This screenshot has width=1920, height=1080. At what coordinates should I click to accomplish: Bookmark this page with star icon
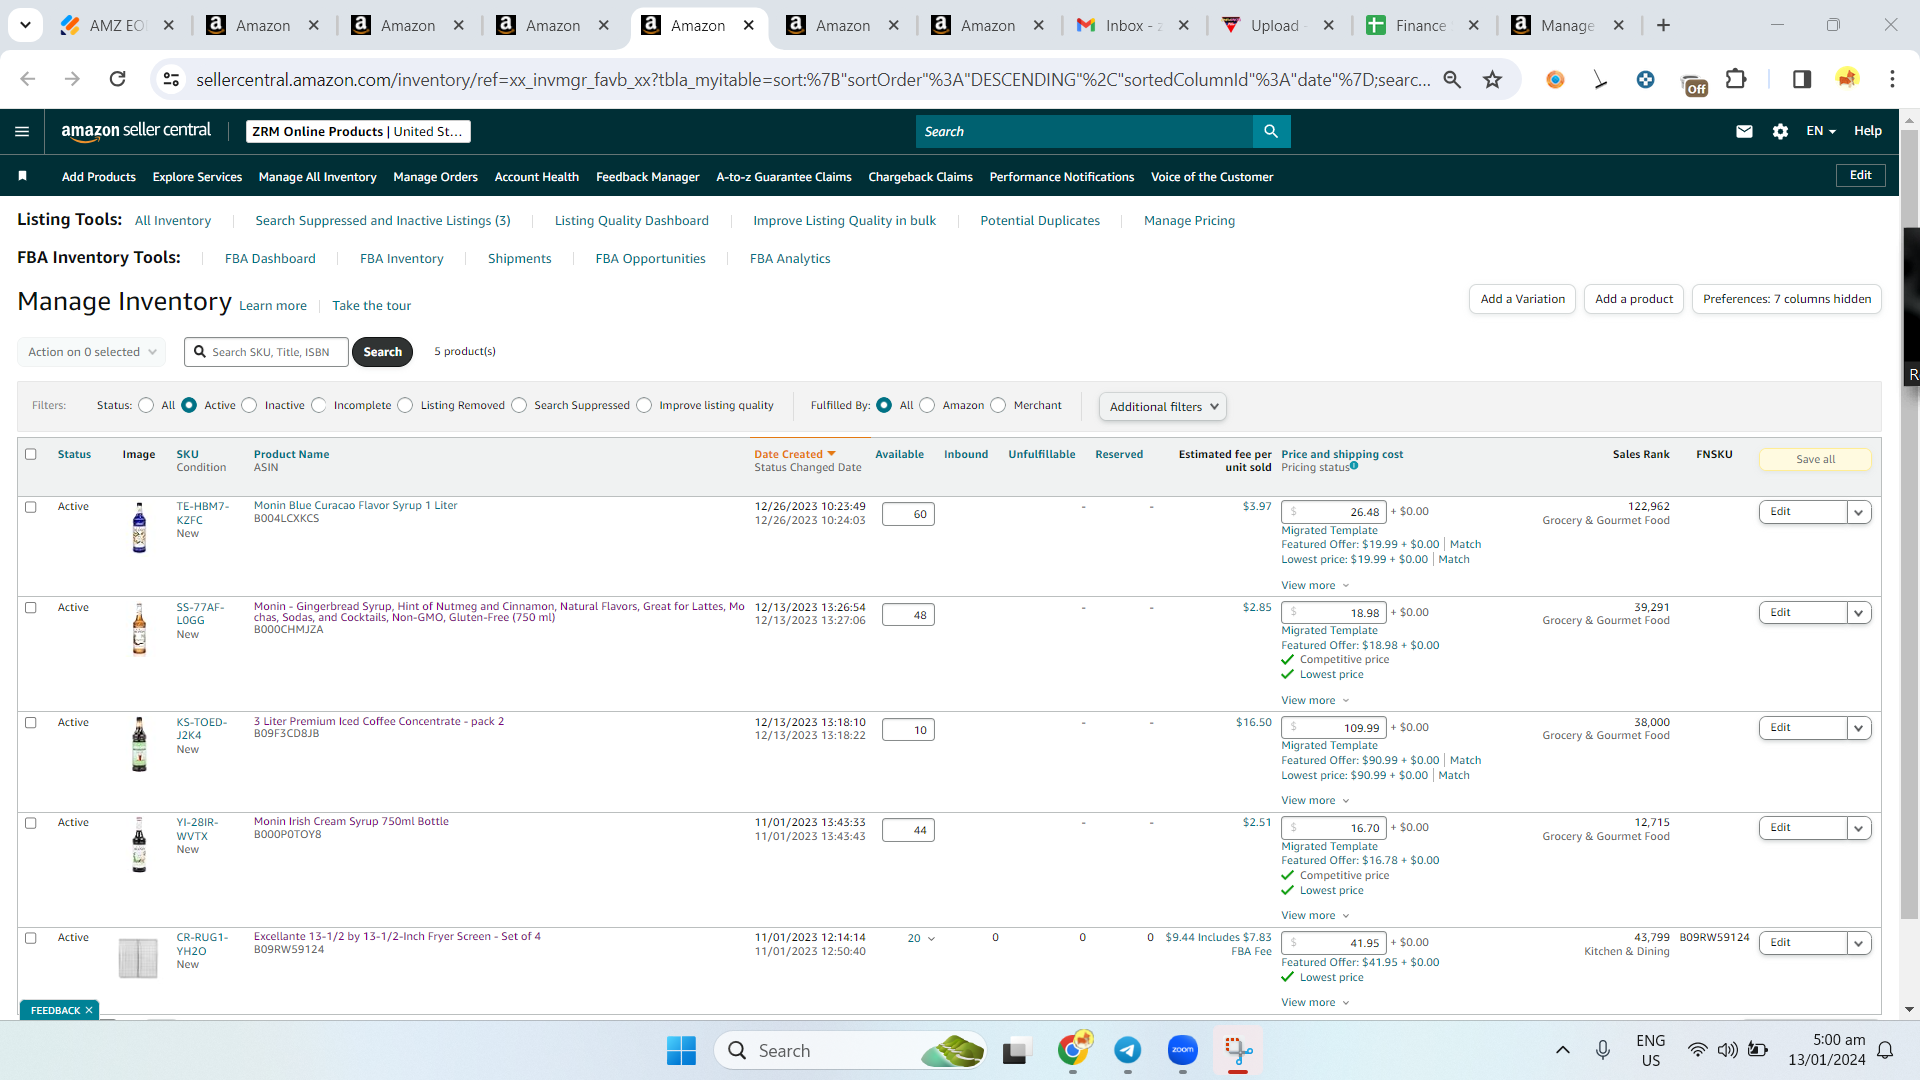(x=1492, y=79)
